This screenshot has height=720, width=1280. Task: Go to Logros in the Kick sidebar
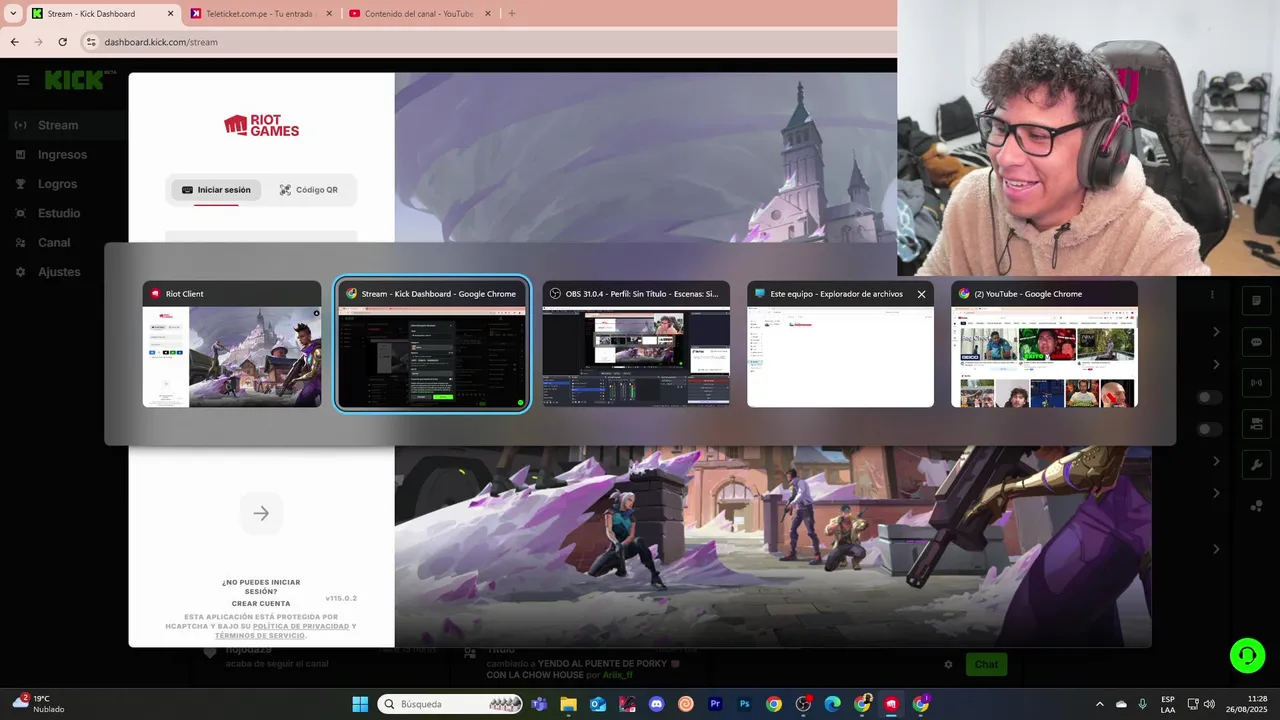coord(57,184)
